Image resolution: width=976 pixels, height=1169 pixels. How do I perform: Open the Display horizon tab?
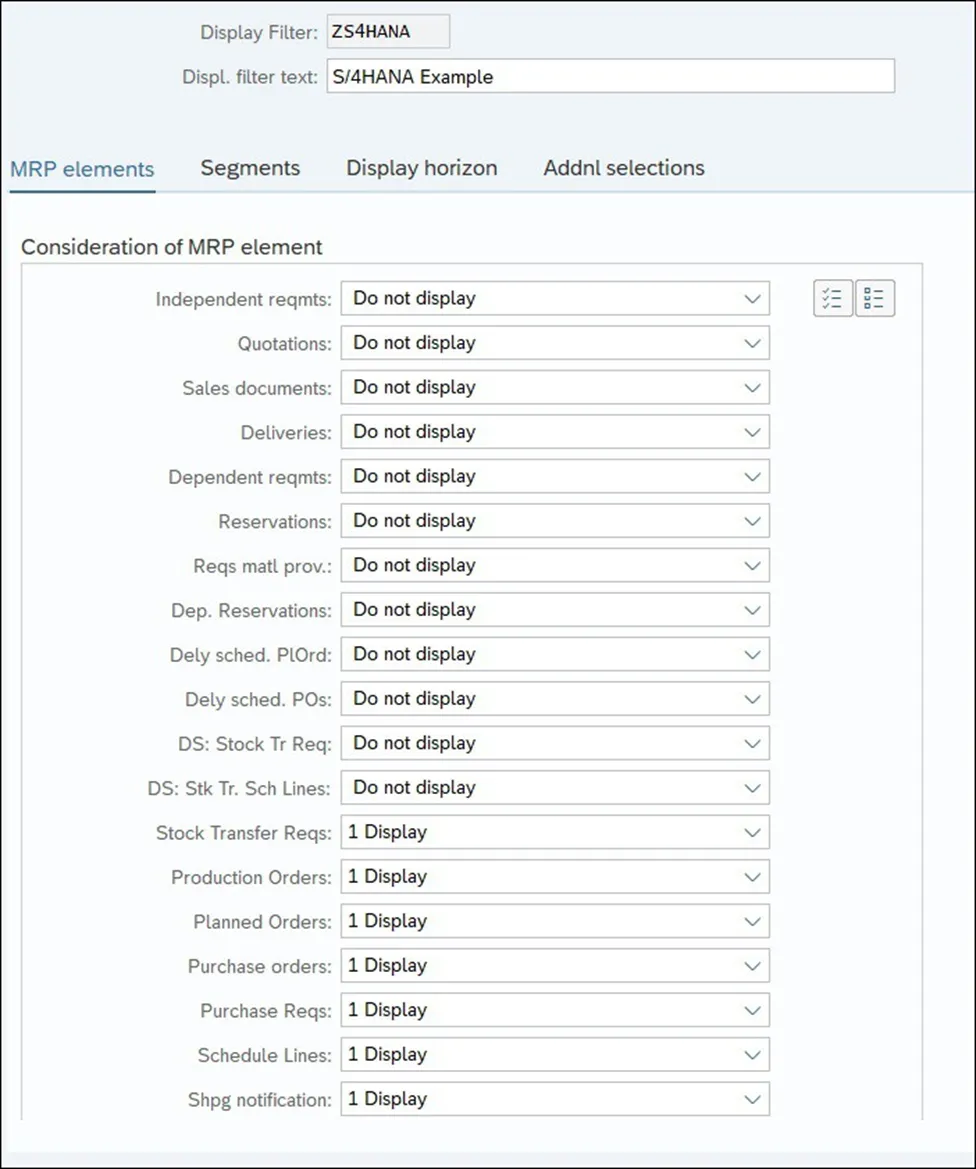421,168
